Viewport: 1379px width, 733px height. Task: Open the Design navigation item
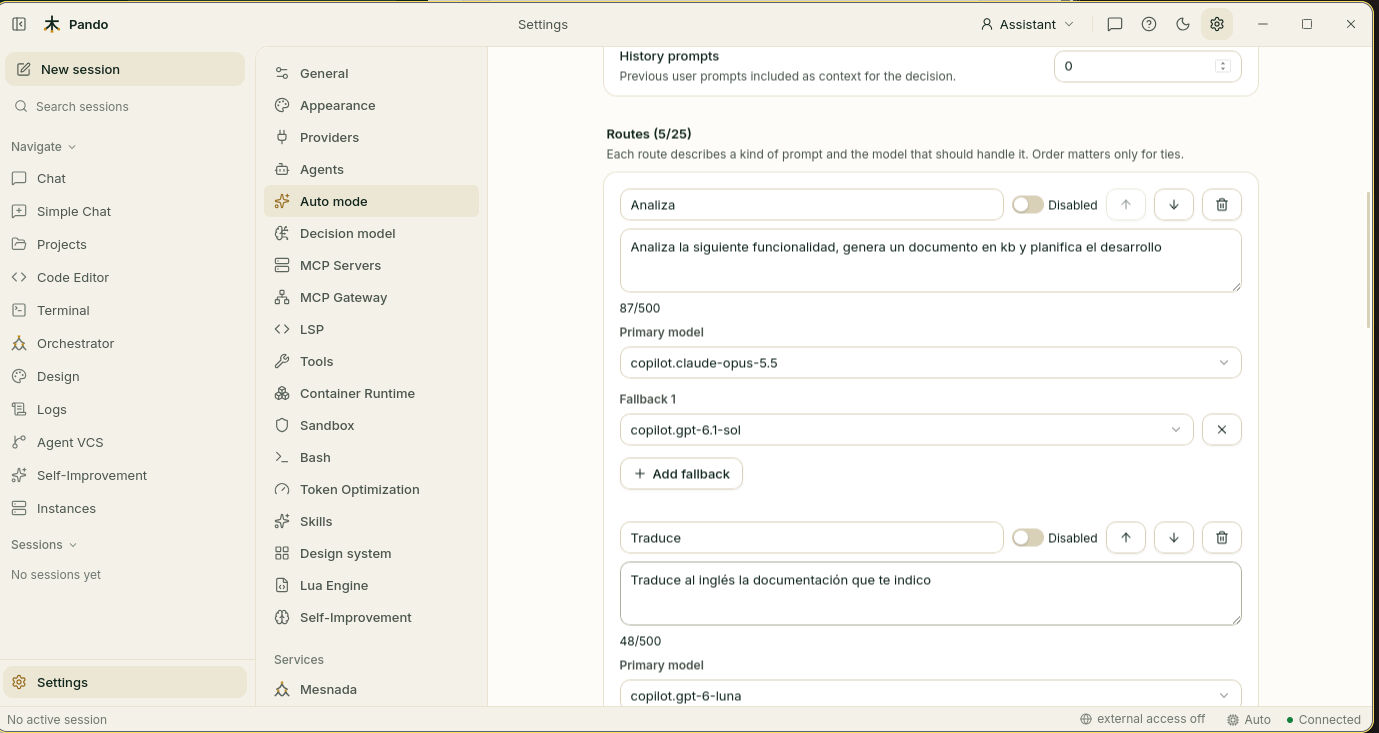tap(125, 376)
